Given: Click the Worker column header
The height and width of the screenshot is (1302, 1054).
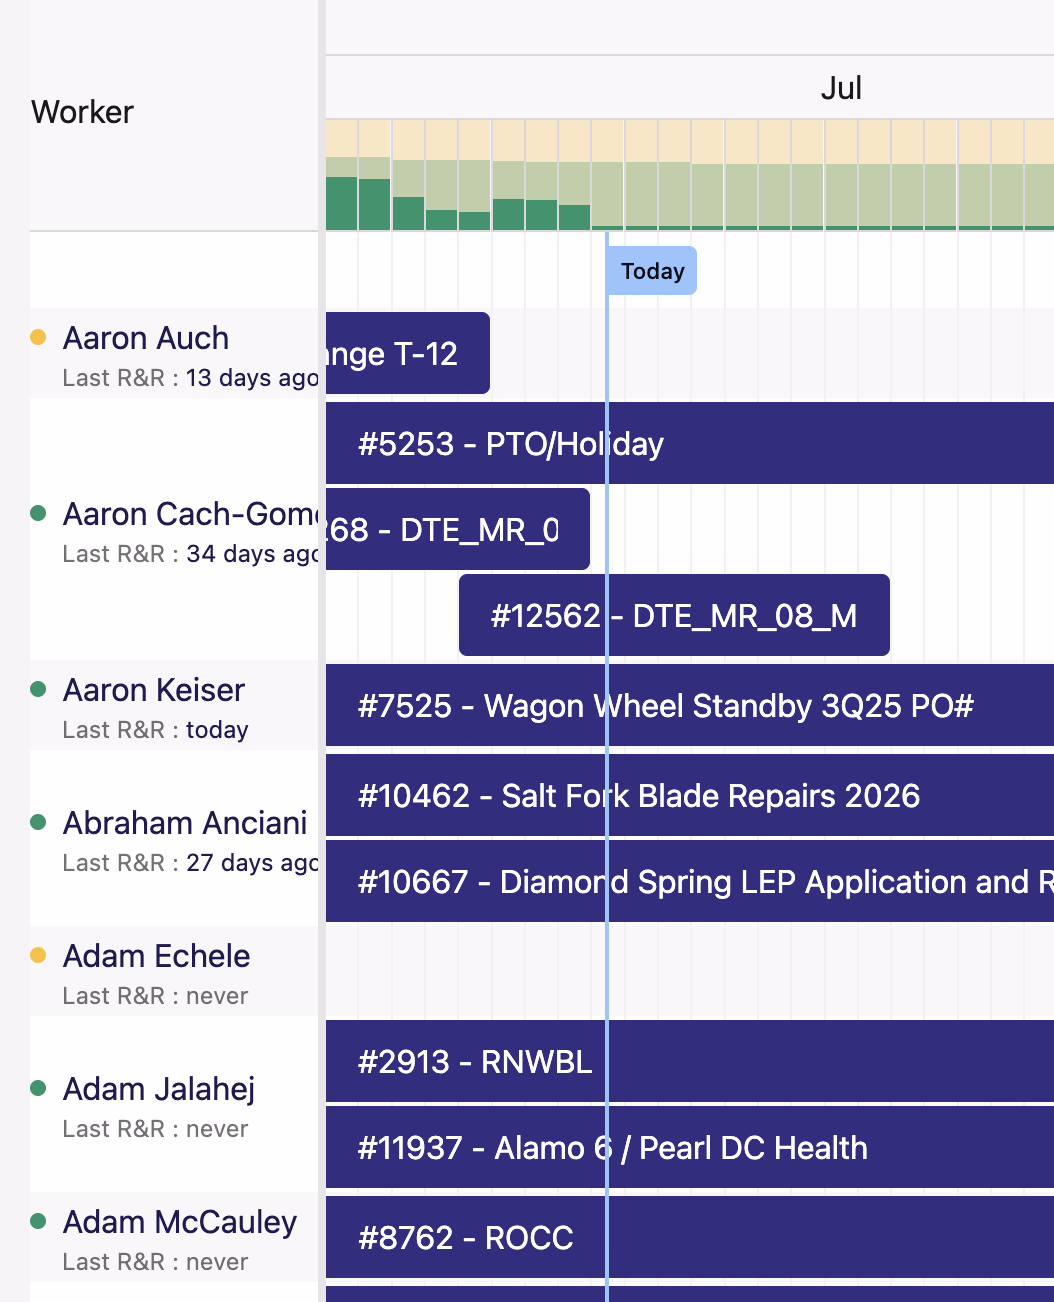Looking at the screenshot, I should pyautogui.click(x=83, y=112).
